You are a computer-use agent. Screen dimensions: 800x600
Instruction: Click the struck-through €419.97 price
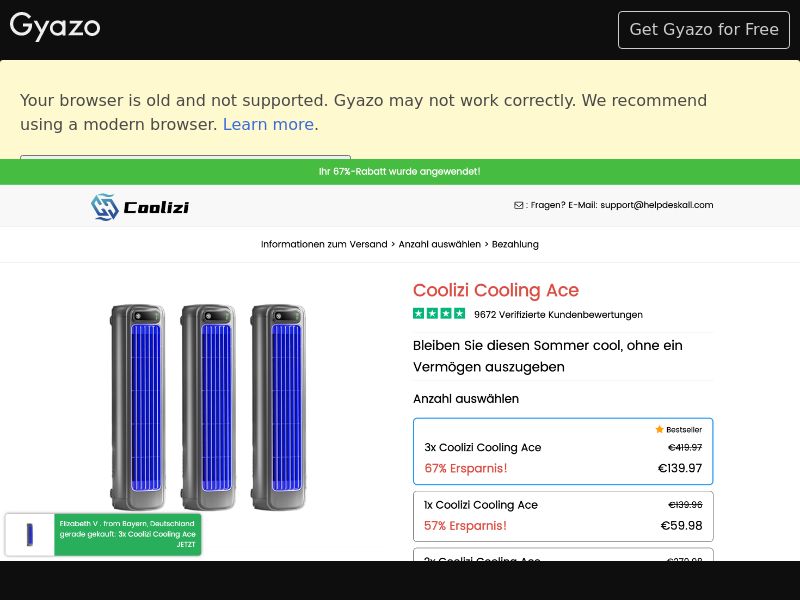coord(685,447)
